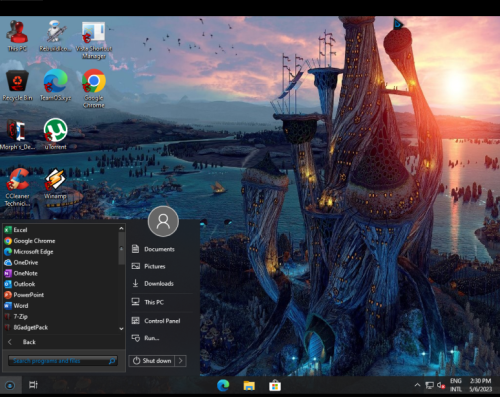Screen dimensions: 500x397
Task: Open the RebuildIco desktop shortcut
Action: (55, 36)
